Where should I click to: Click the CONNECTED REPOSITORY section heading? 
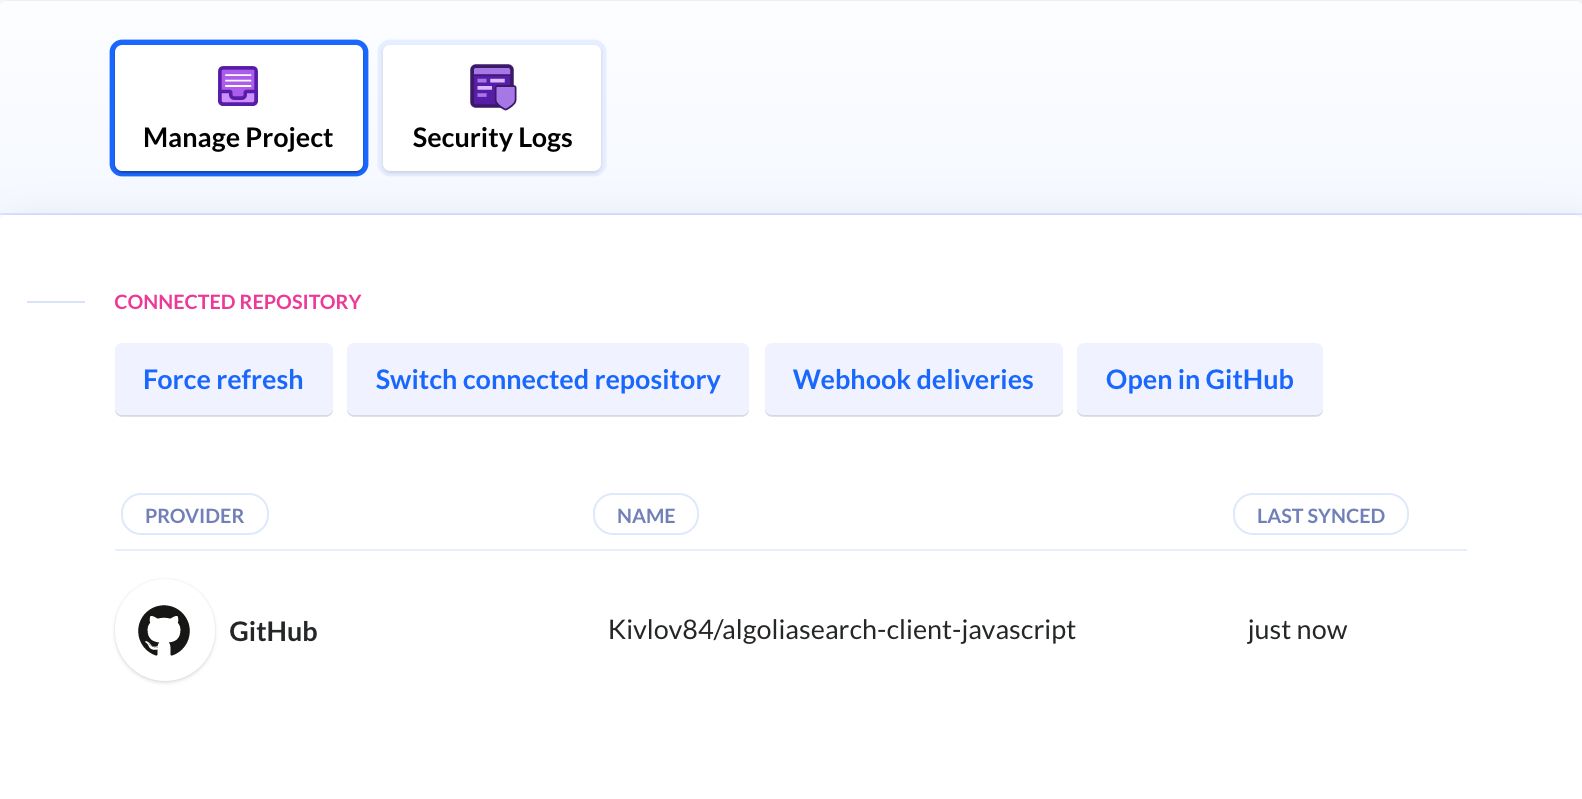[x=238, y=302]
